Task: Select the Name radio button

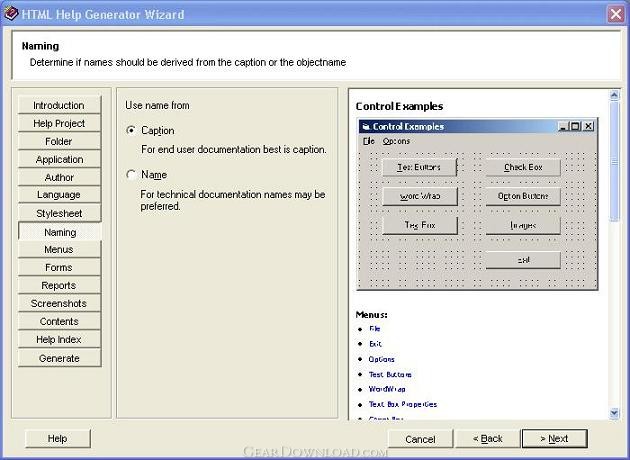Action: tap(131, 175)
